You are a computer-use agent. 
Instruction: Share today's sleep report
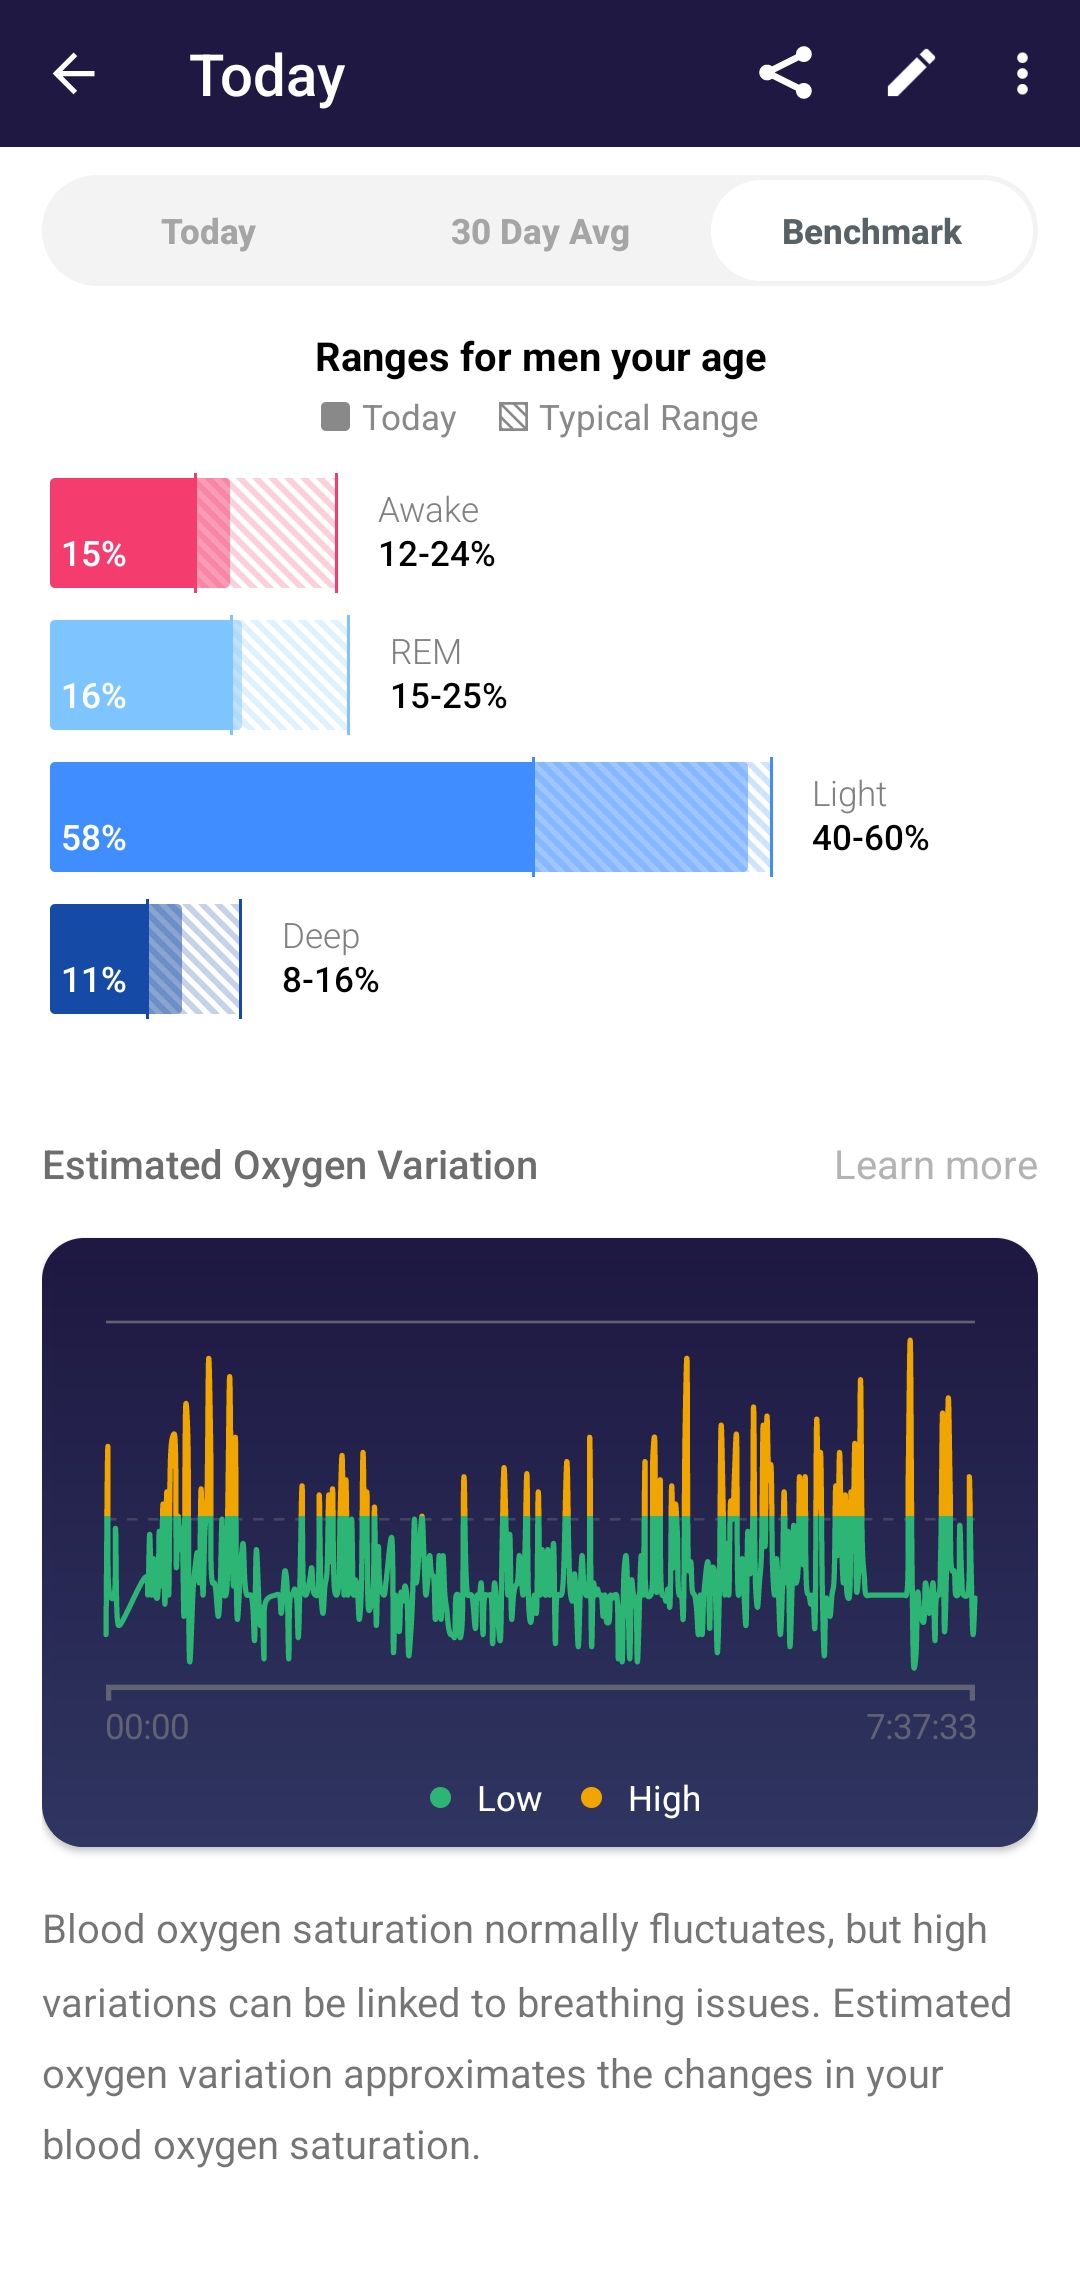point(785,74)
